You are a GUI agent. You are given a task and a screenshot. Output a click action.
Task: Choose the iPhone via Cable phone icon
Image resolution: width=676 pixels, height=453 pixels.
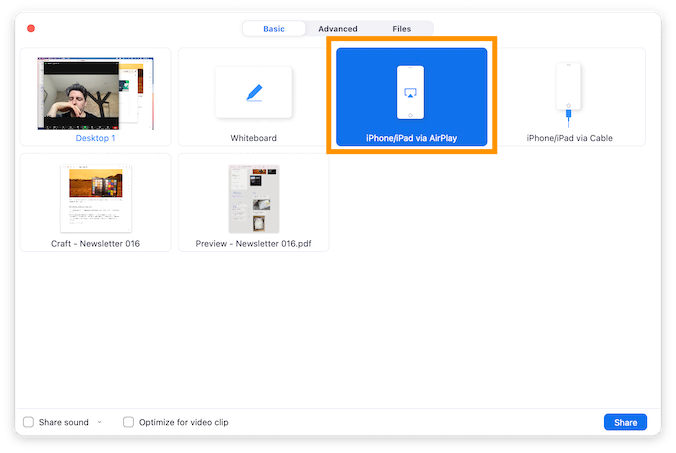point(569,91)
